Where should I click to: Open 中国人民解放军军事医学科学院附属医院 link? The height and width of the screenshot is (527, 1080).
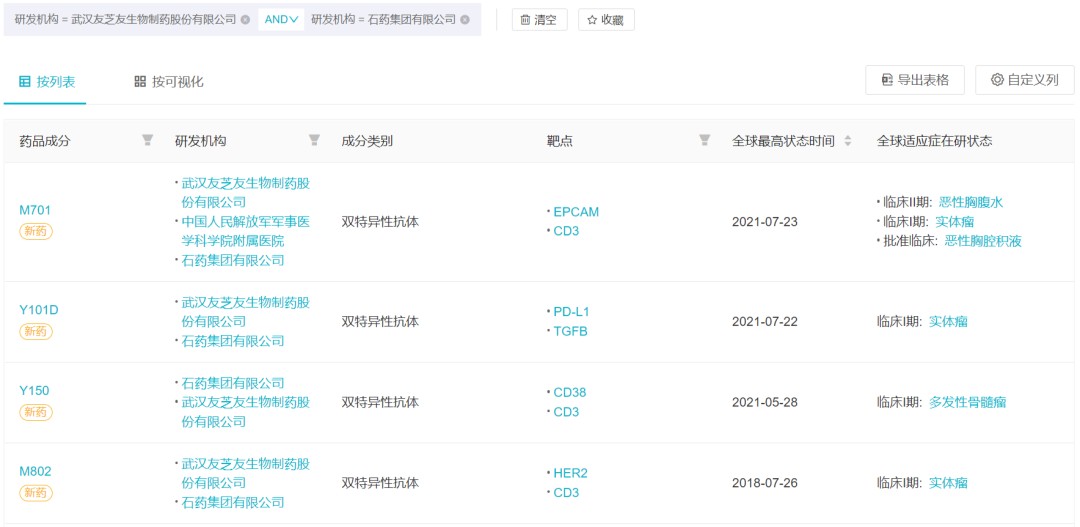tap(245, 231)
